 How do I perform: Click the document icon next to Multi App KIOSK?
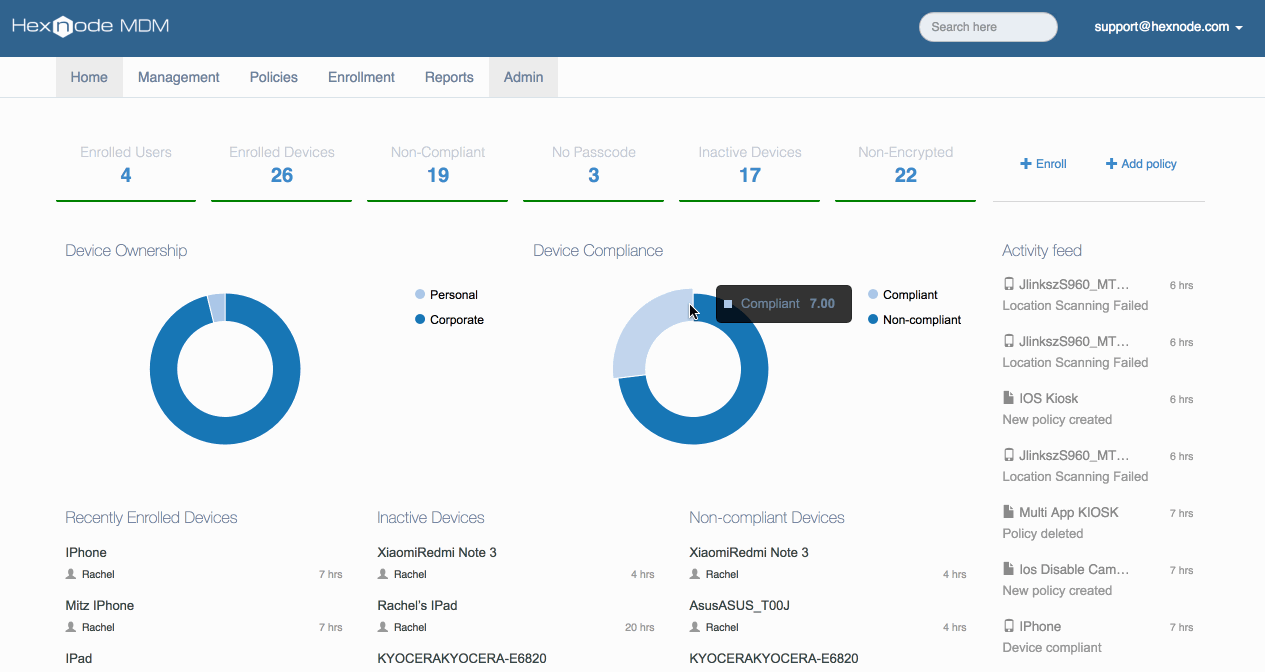[1009, 512]
